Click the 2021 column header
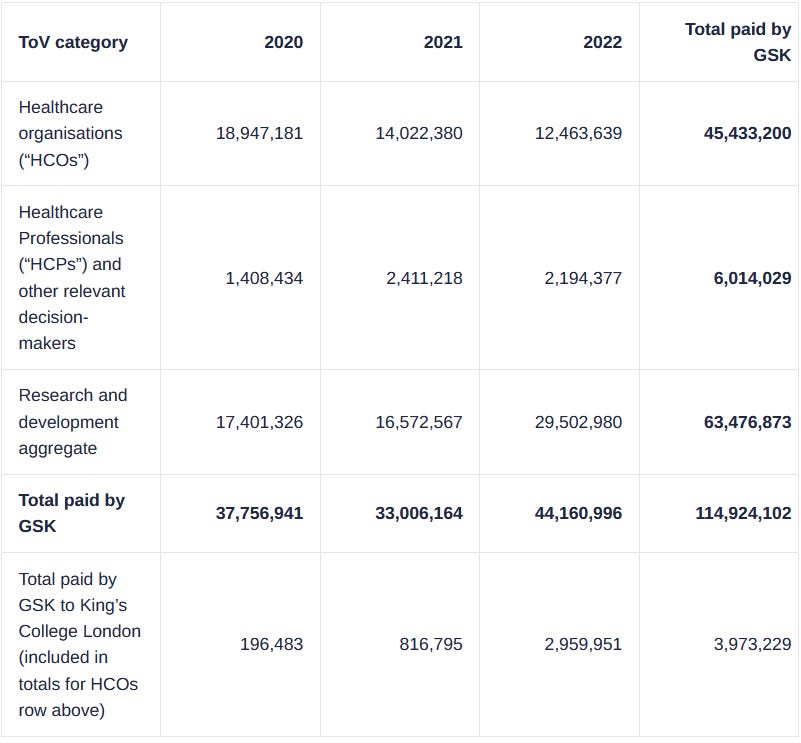The height and width of the screenshot is (743, 801). 443,42
